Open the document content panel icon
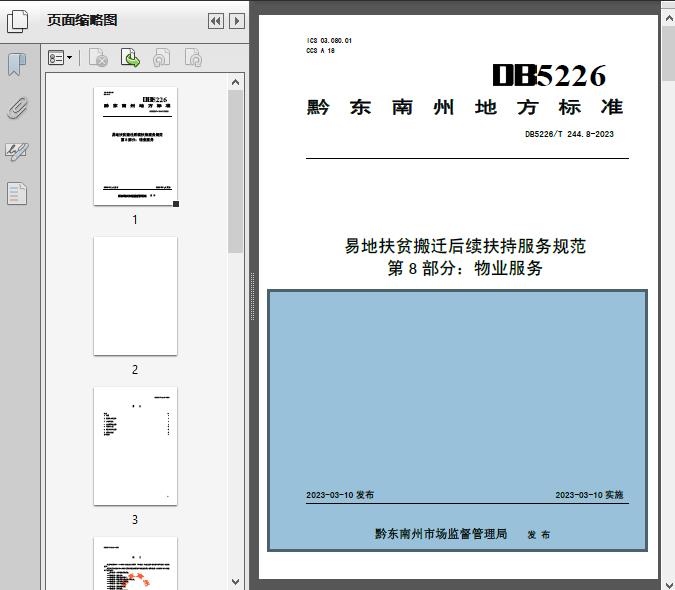 17,193
